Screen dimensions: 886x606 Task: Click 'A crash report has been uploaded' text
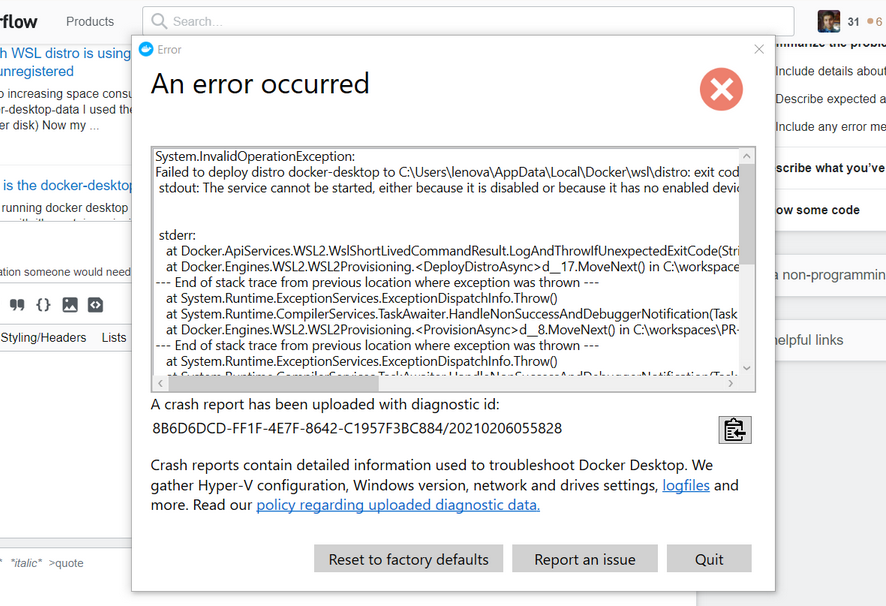point(325,404)
